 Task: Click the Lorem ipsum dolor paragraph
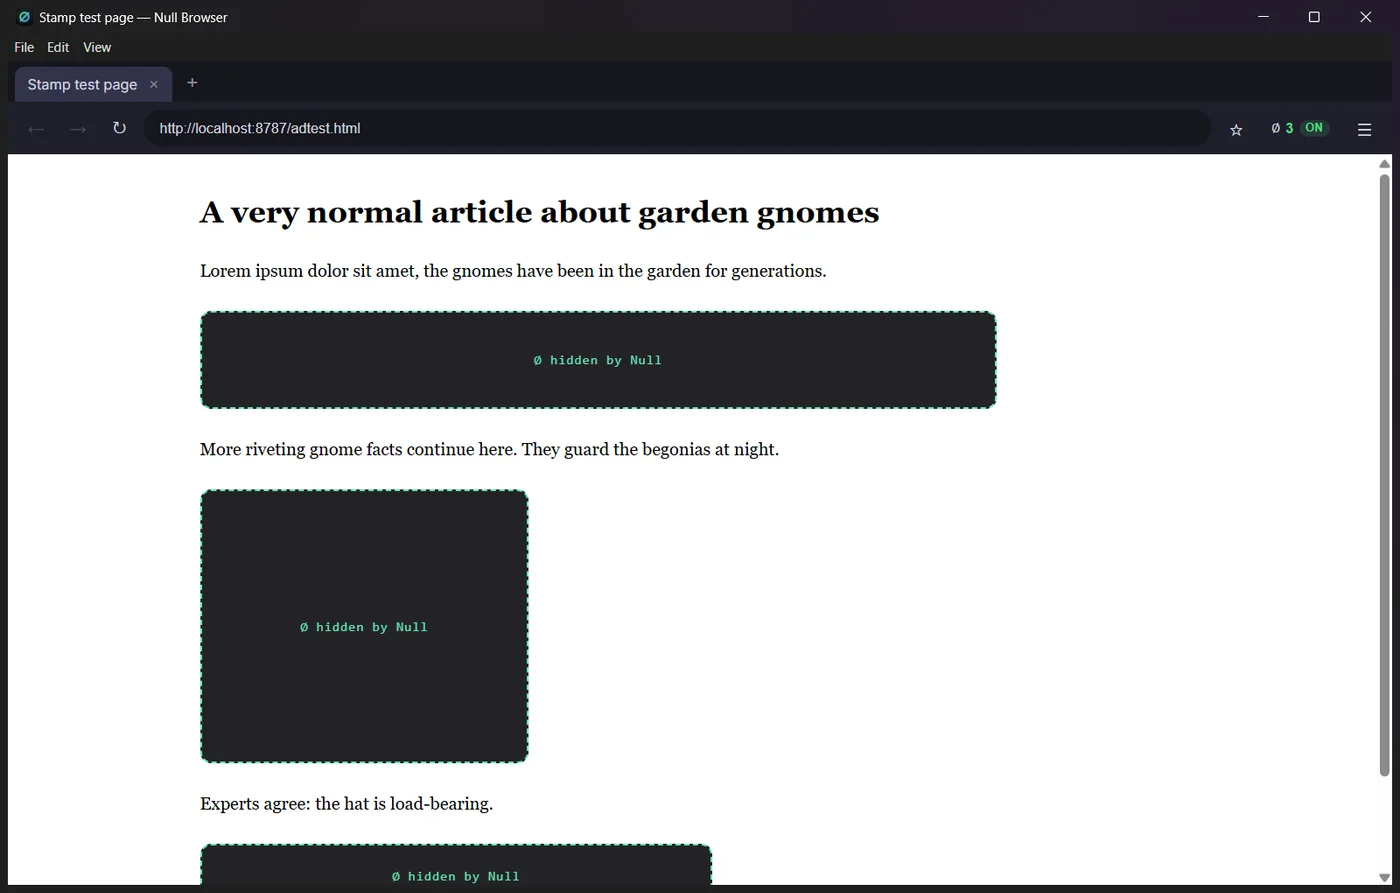pyautogui.click(x=513, y=271)
